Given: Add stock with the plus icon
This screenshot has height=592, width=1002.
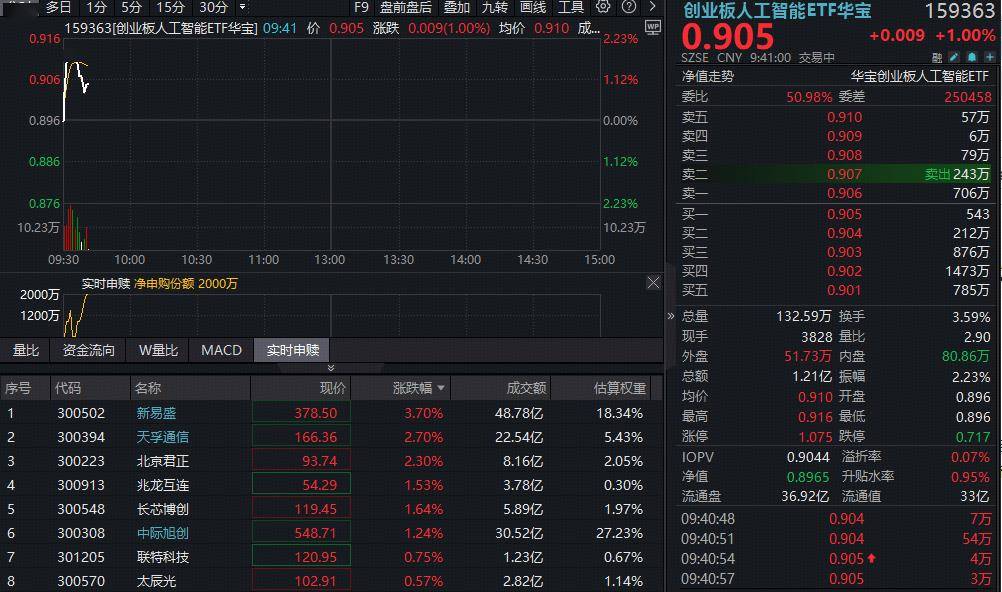Looking at the screenshot, I should click(x=990, y=58).
